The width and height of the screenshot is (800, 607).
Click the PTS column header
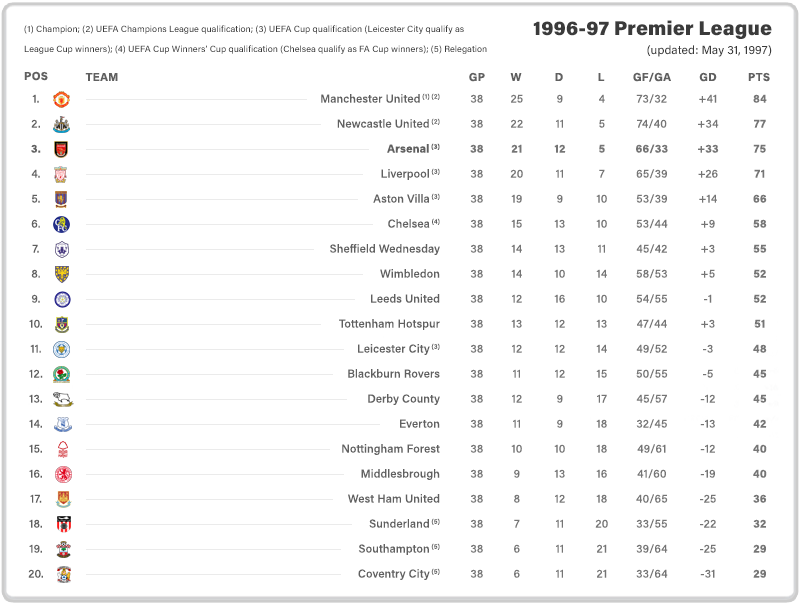click(x=759, y=77)
